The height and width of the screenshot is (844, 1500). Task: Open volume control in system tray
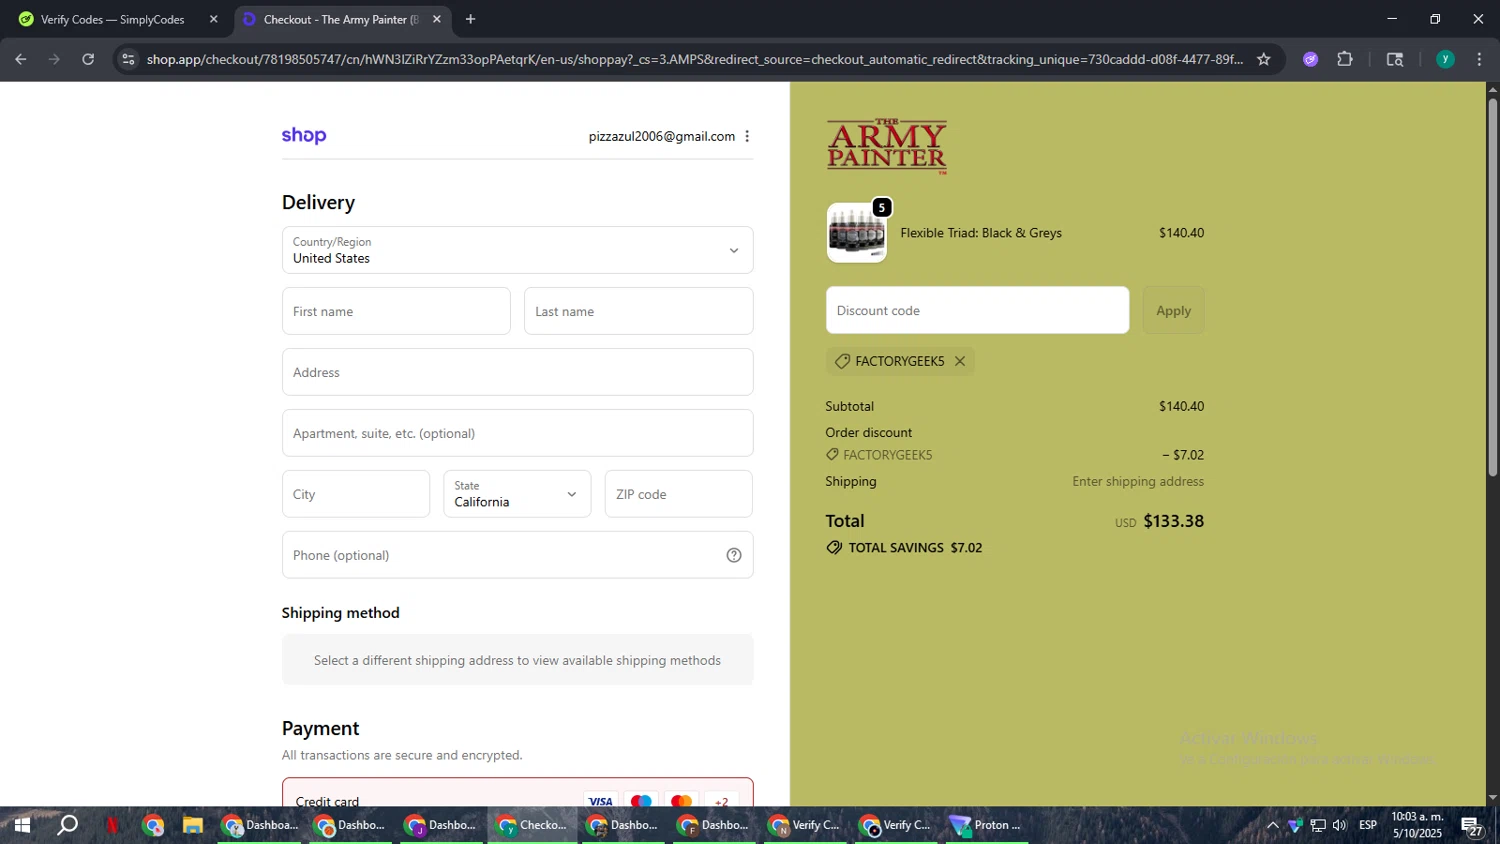coord(1340,825)
